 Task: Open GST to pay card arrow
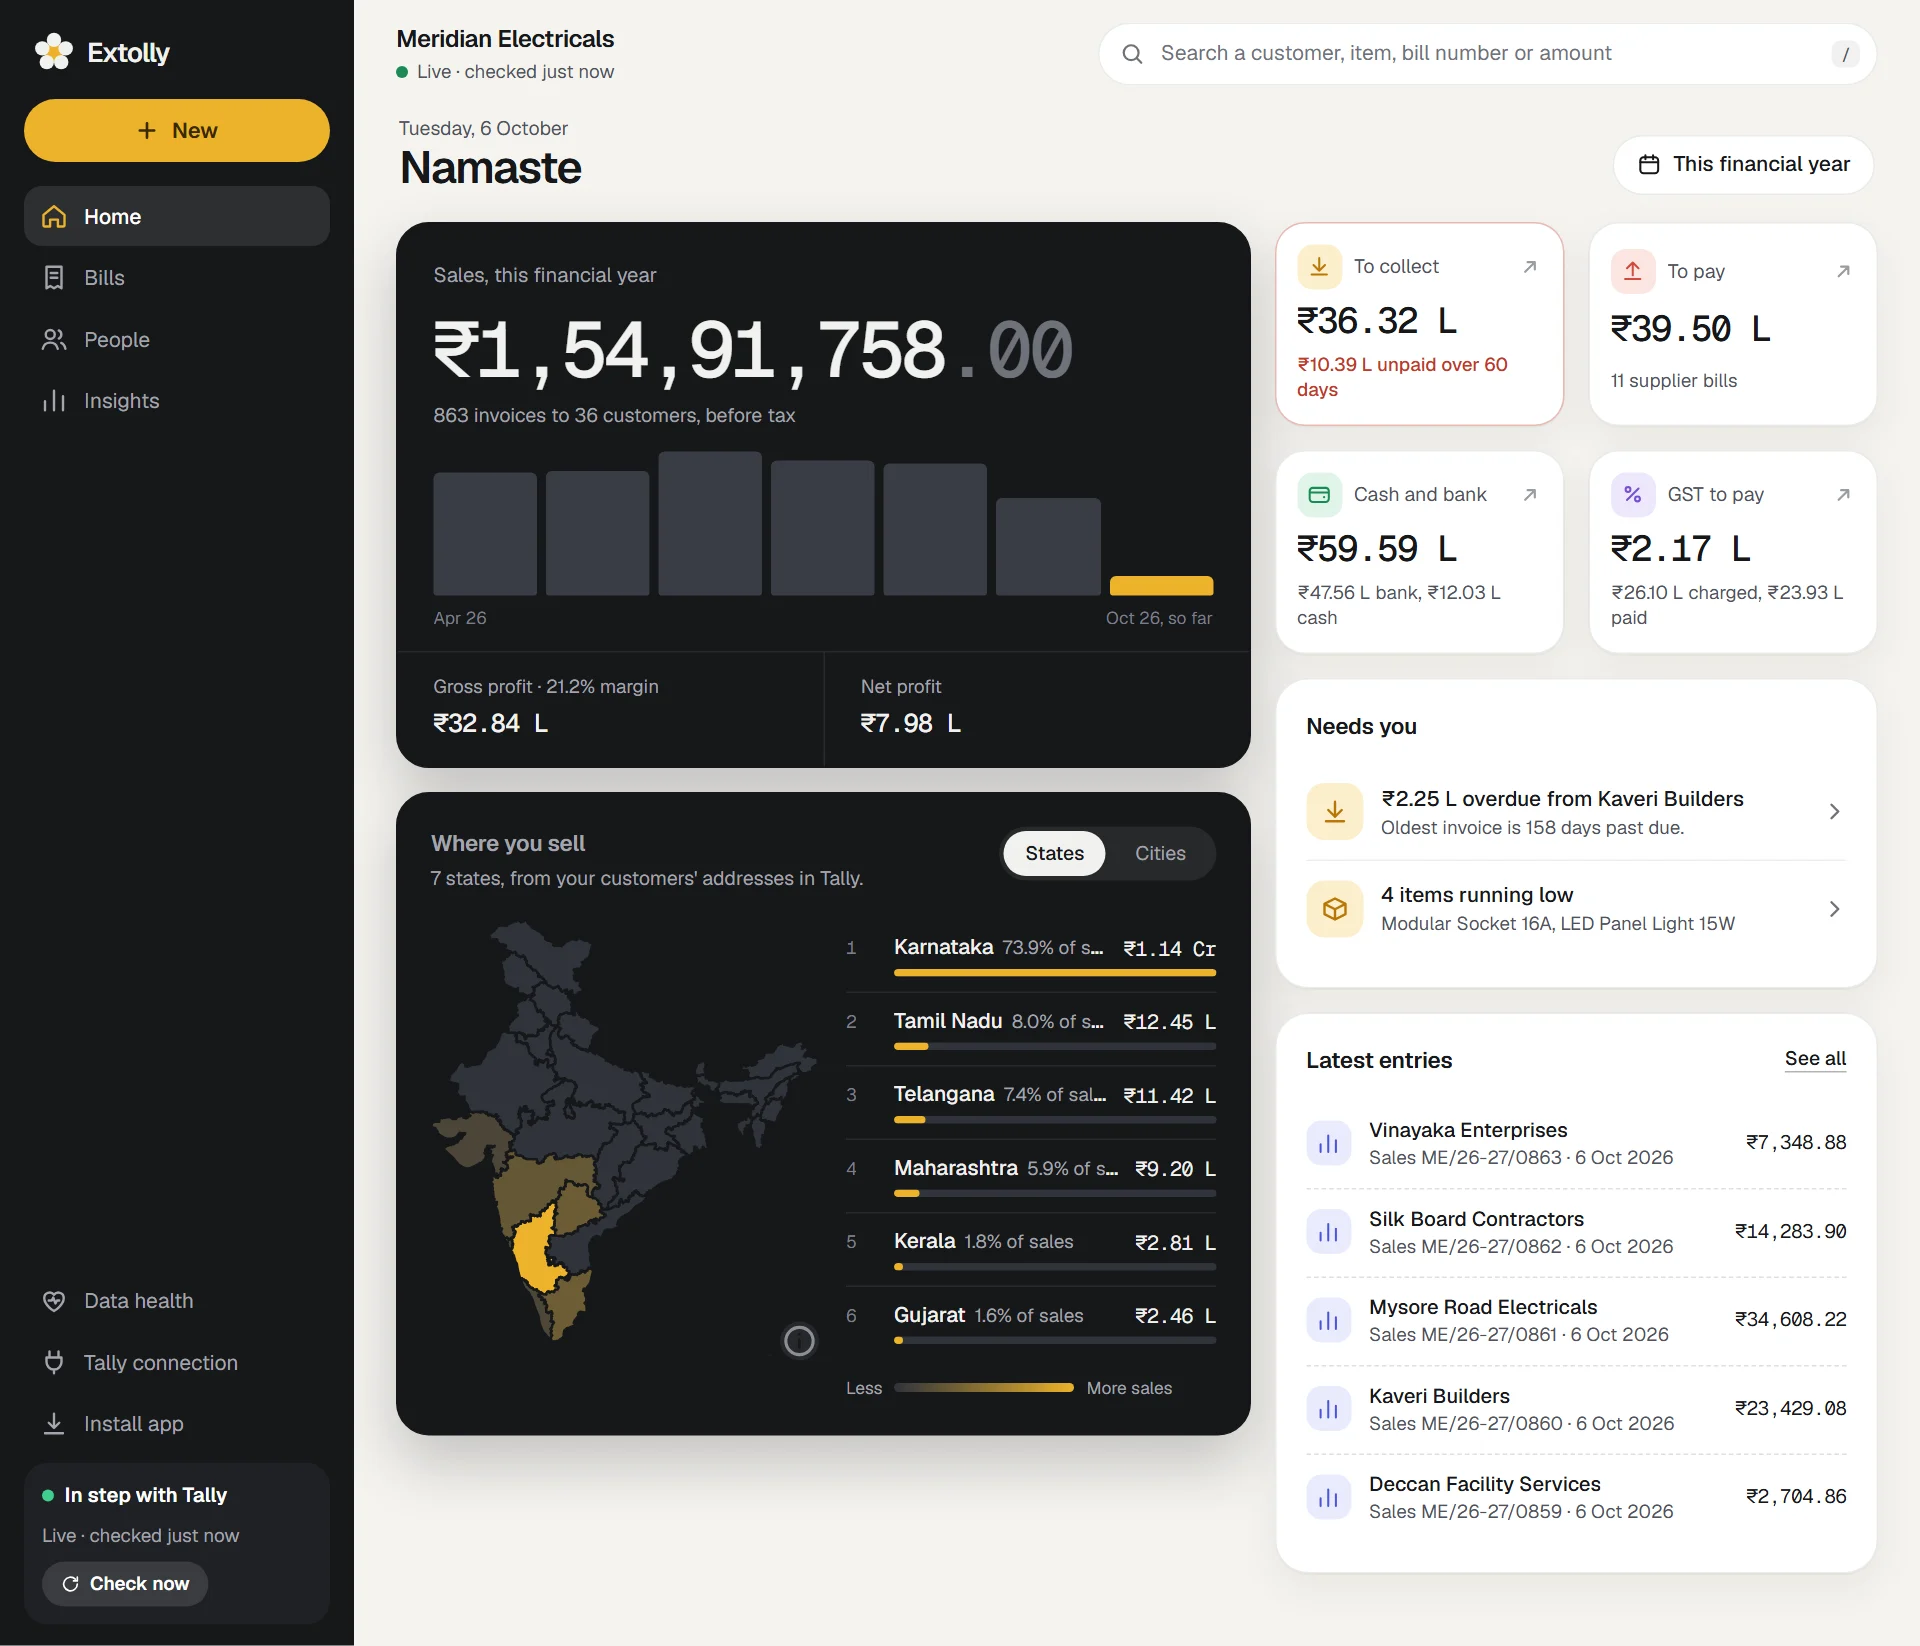pos(1843,495)
